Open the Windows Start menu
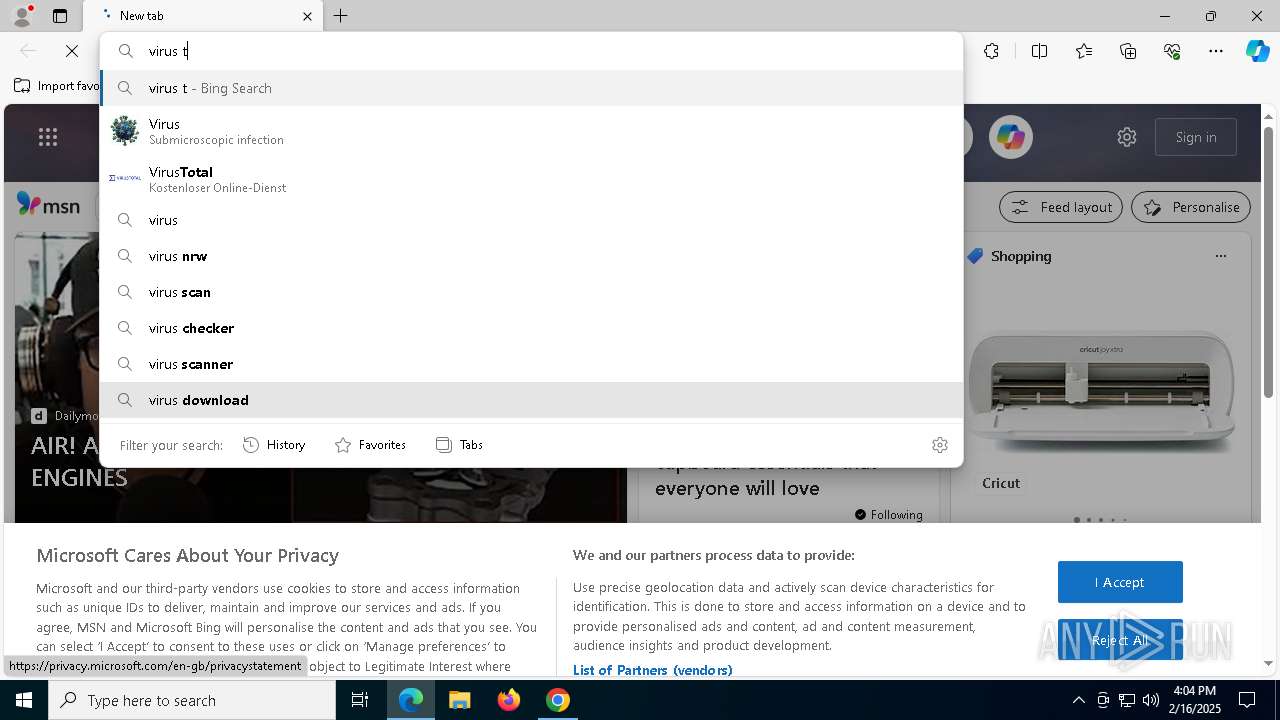The image size is (1280, 720). [x=24, y=700]
